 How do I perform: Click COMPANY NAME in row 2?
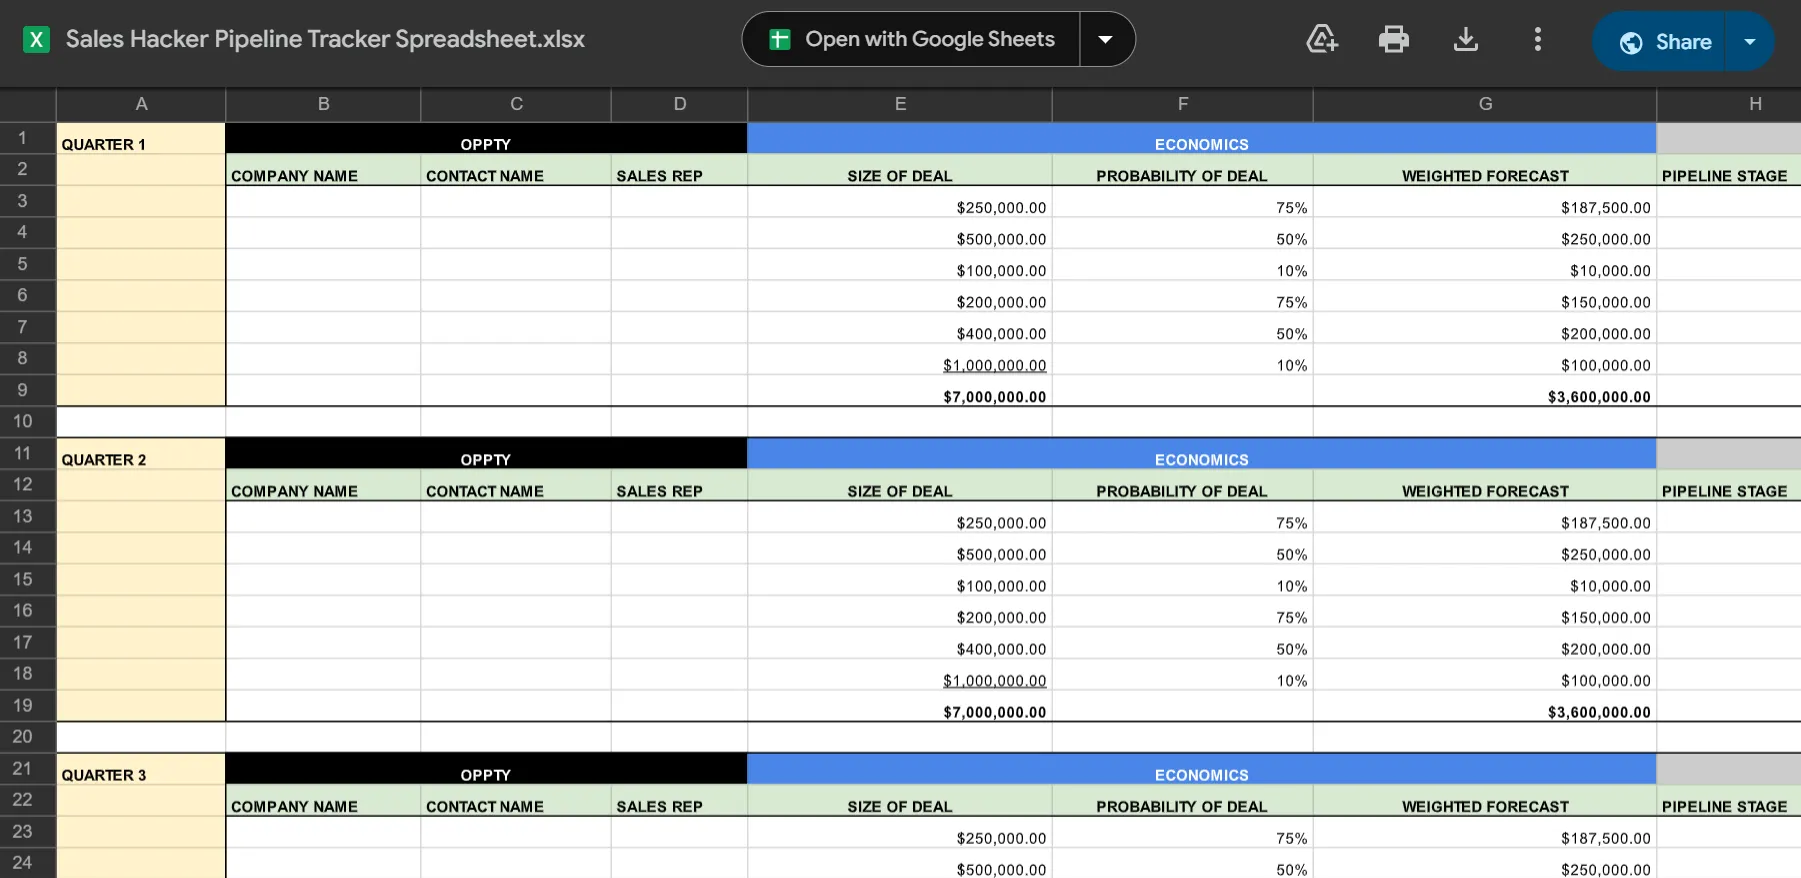coord(323,170)
